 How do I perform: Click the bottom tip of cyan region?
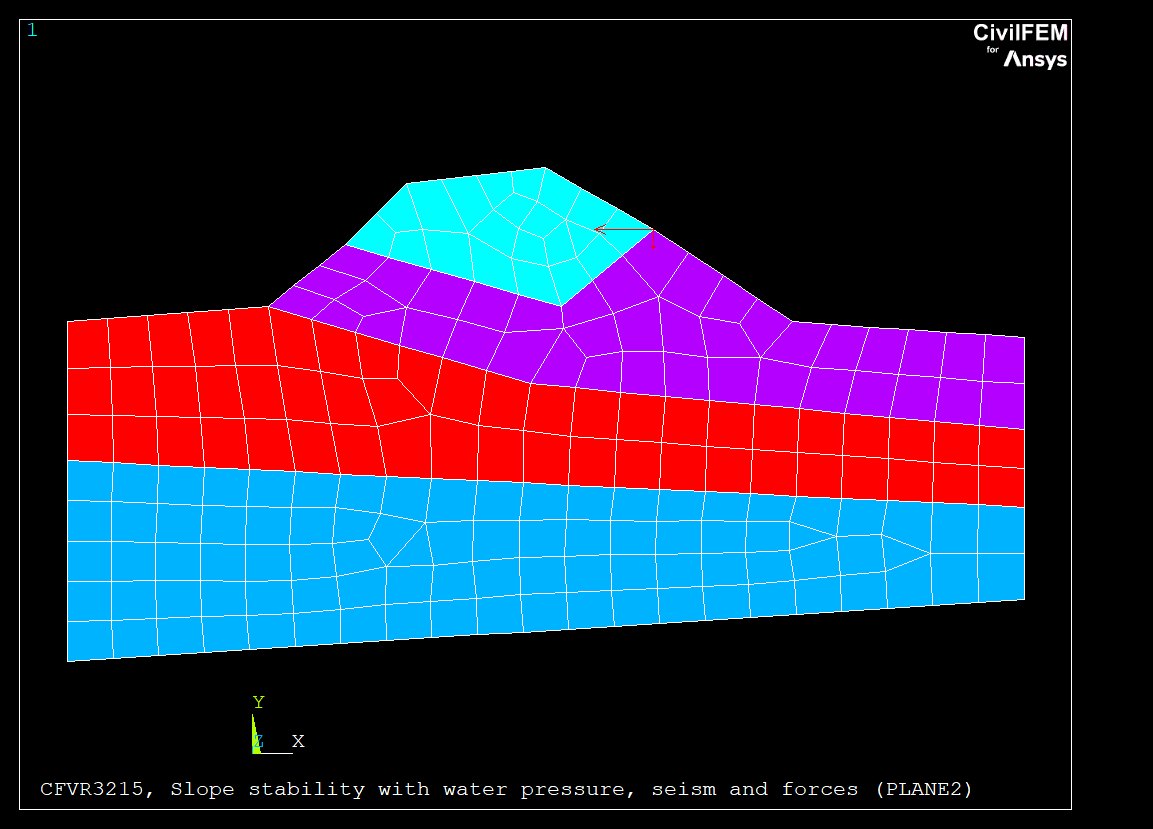tap(561, 305)
